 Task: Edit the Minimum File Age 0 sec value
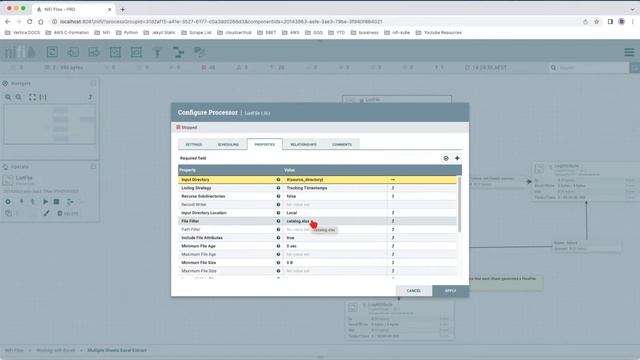tap(336, 246)
